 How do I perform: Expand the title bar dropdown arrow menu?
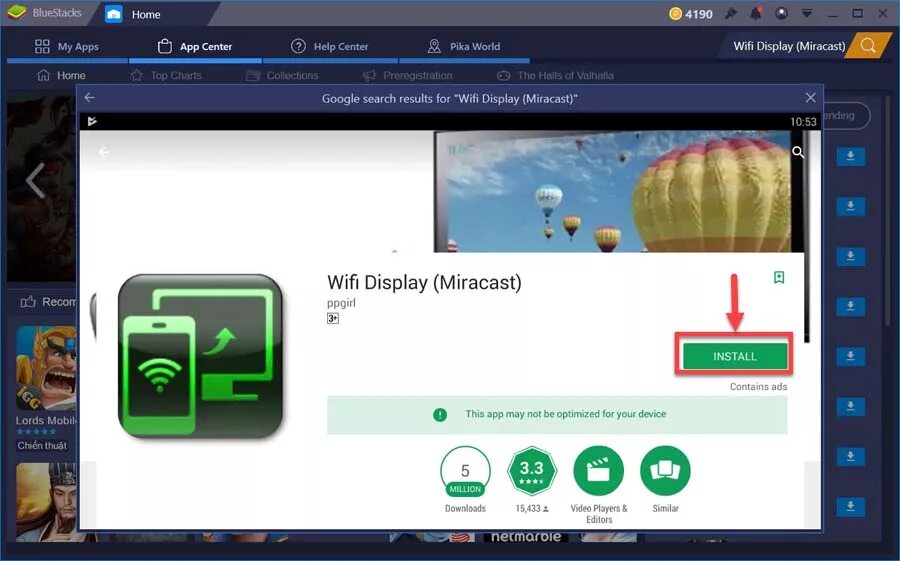pyautogui.click(x=806, y=13)
